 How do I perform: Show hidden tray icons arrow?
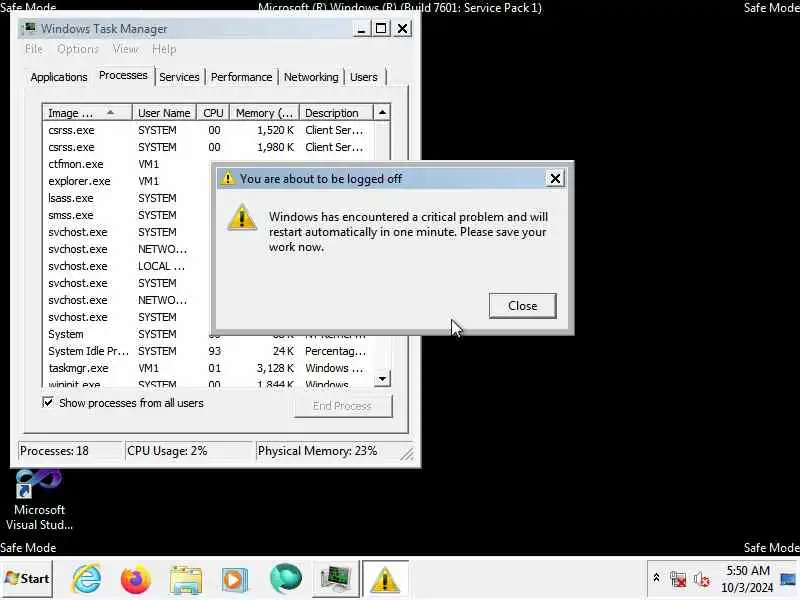coord(656,578)
